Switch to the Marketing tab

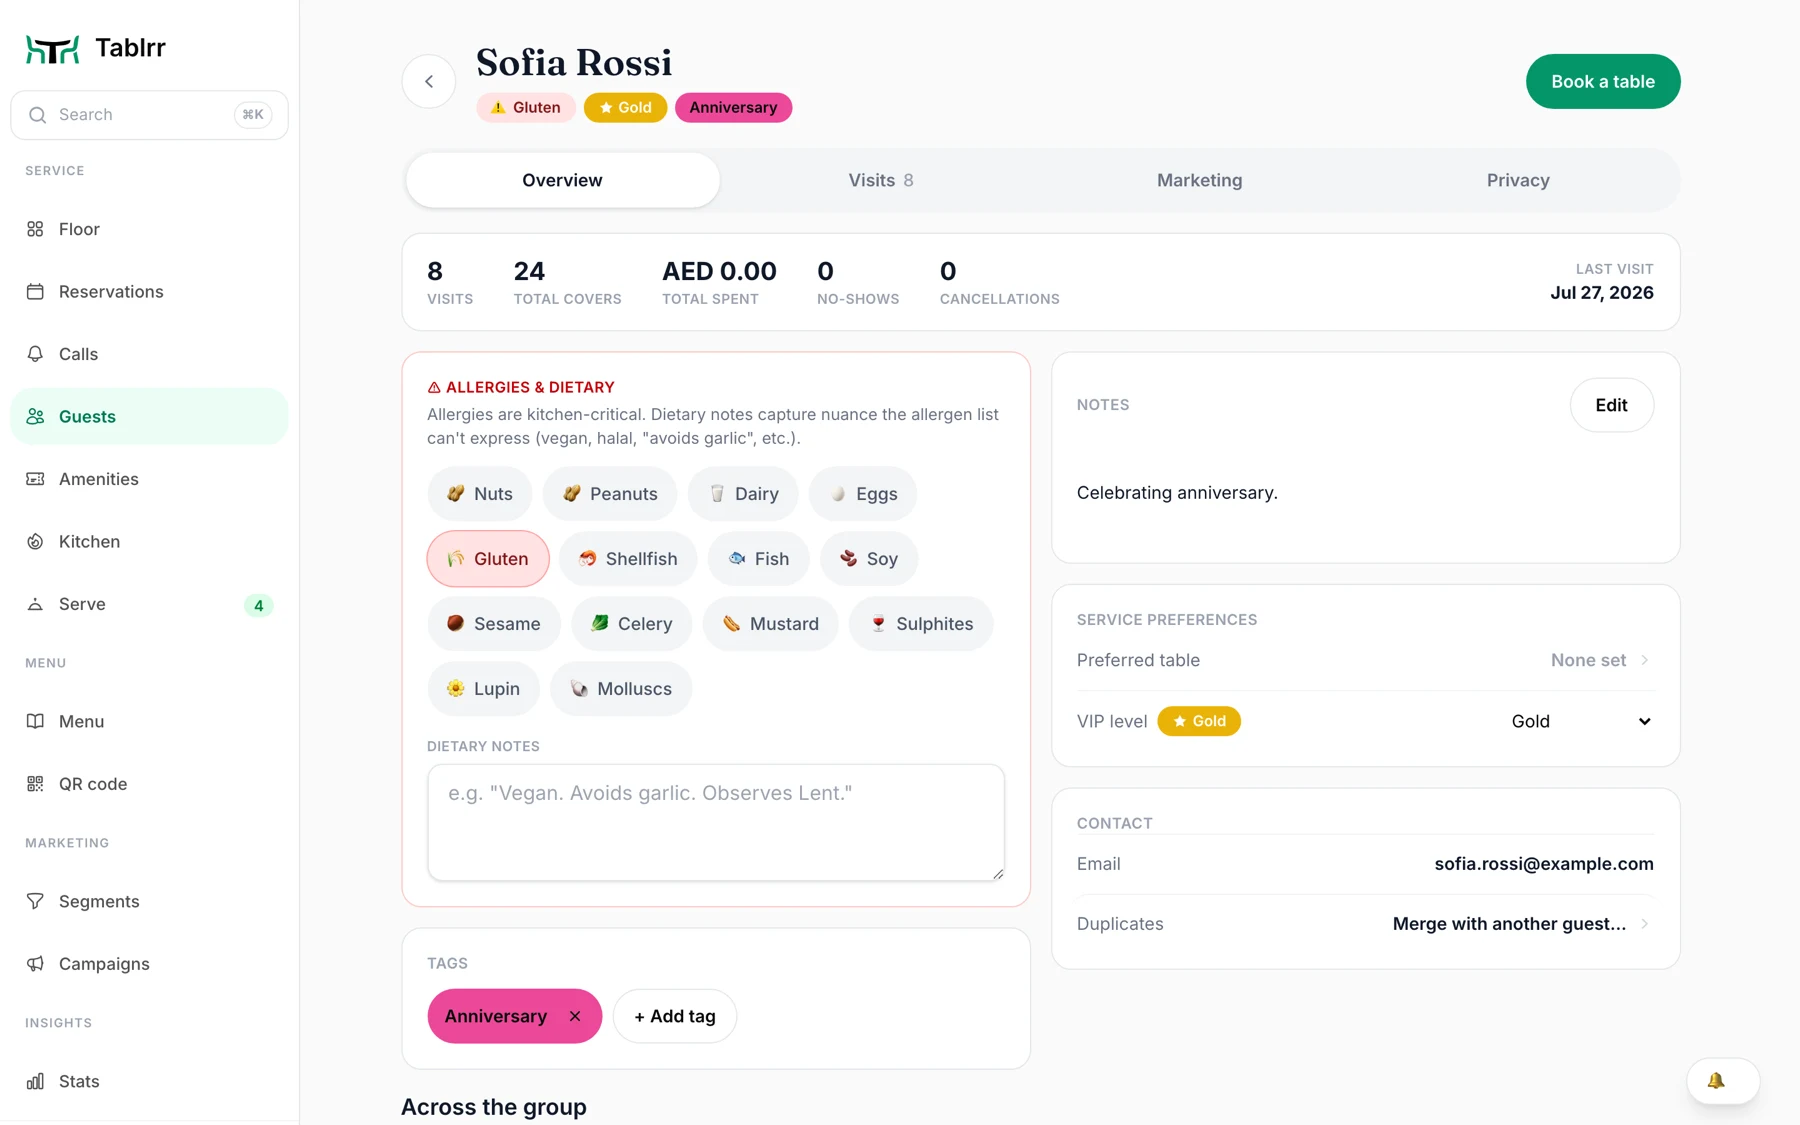[1199, 180]
